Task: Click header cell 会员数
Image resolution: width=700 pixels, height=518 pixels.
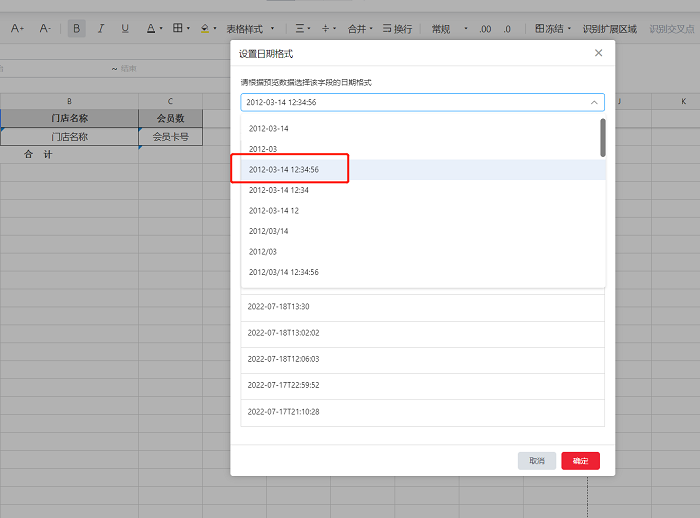Action: point(171,118)
